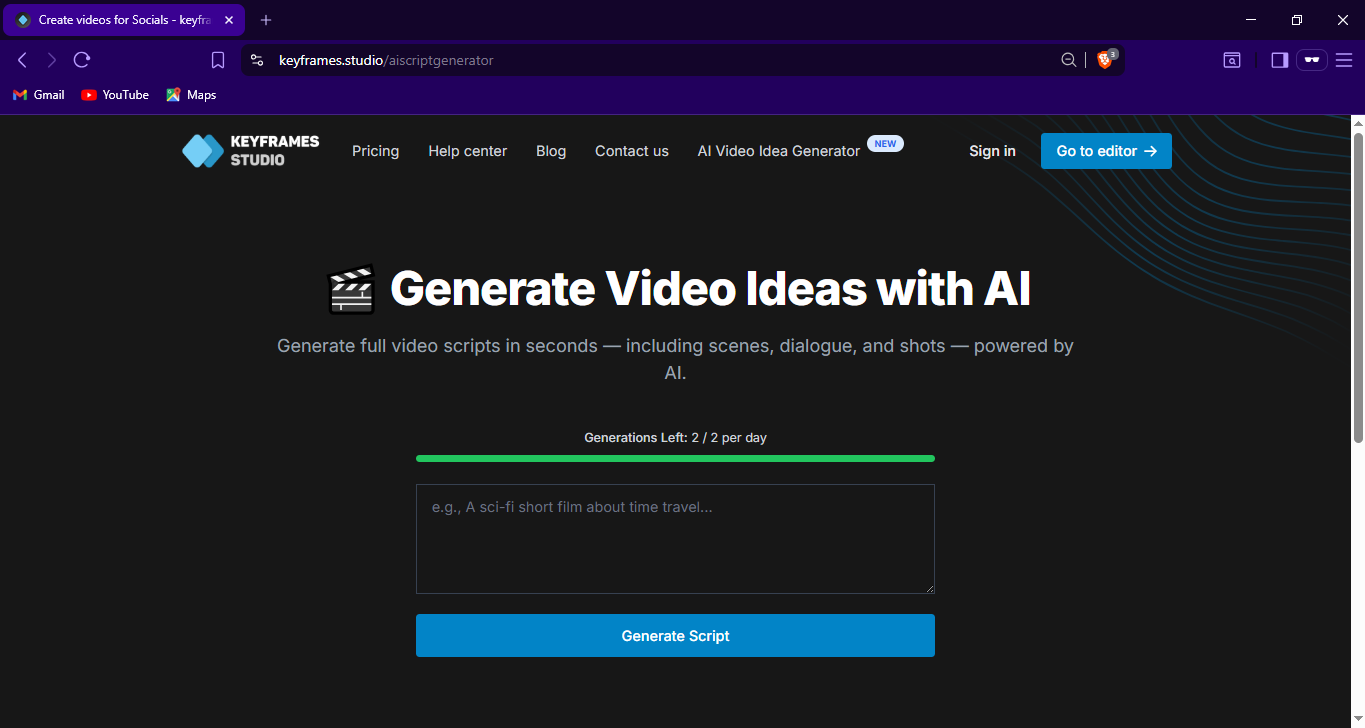Reload the current page

pyautogui.click(x=82, y=60)
